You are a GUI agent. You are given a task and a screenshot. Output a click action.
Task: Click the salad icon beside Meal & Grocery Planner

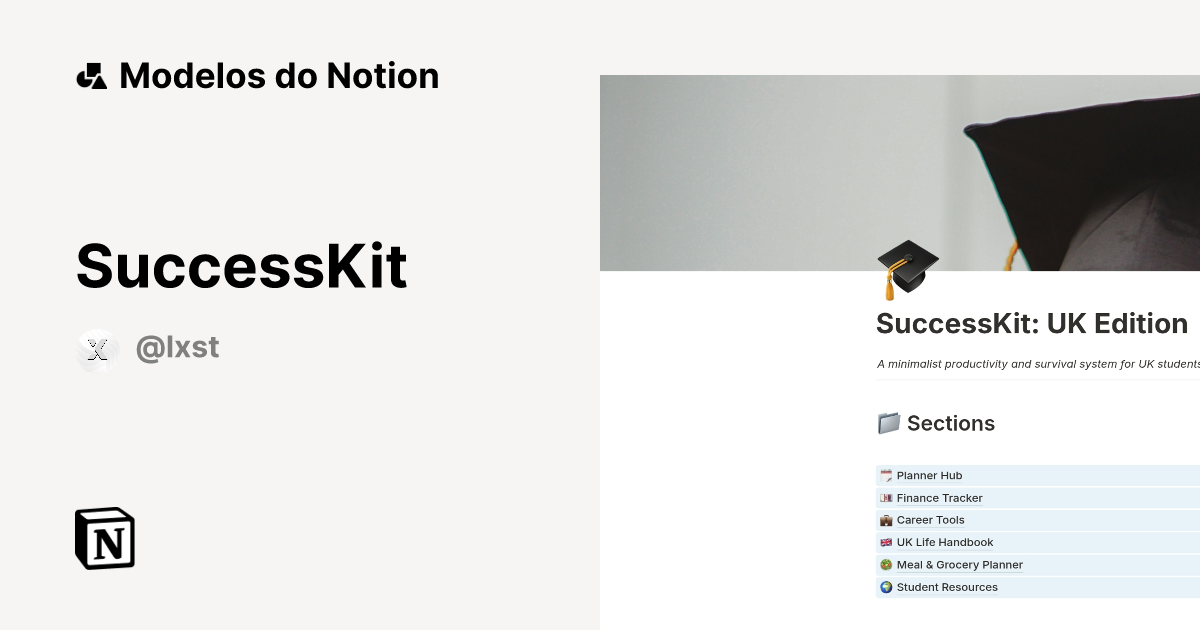pos(885,564)
